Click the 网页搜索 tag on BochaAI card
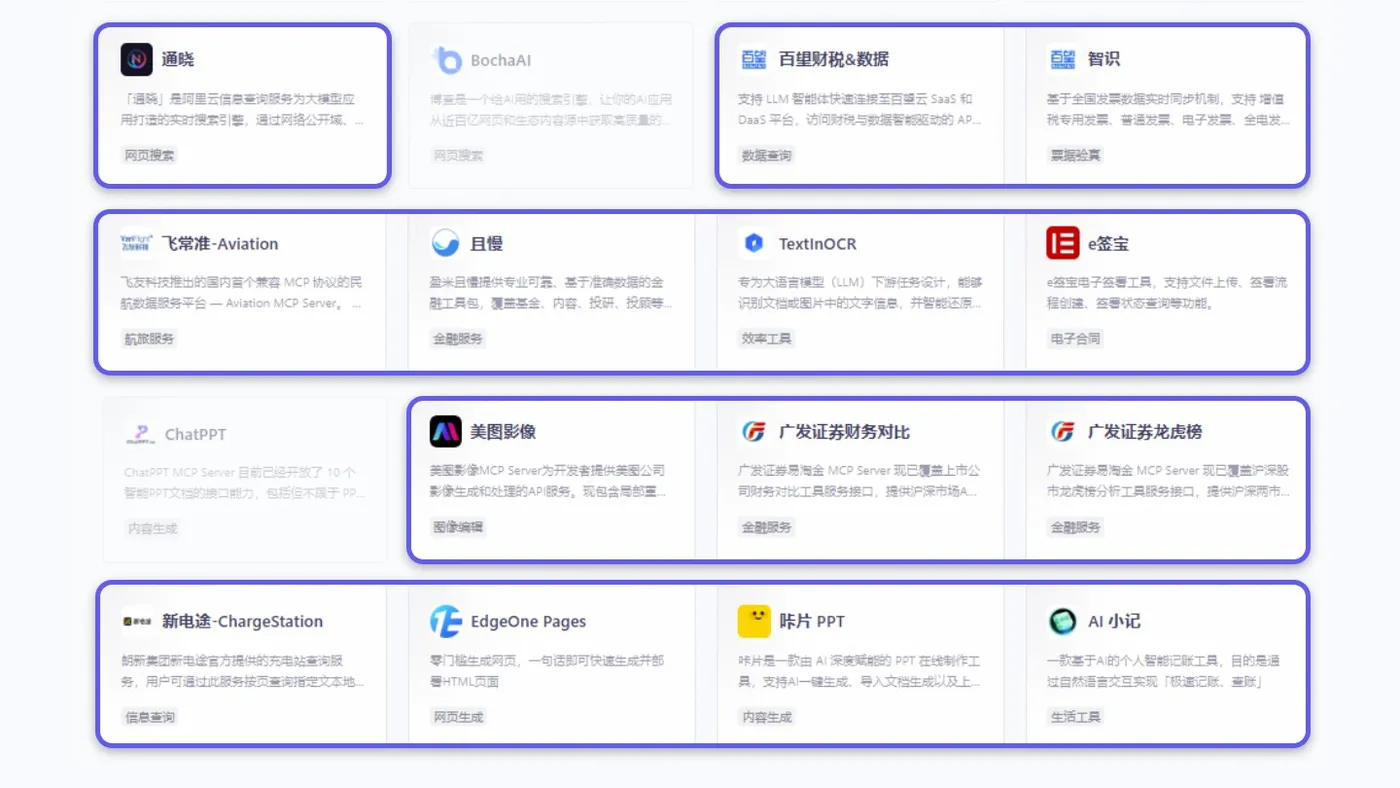The height and width of the screenshot is (788, 1400). click(x=458, y=155)
